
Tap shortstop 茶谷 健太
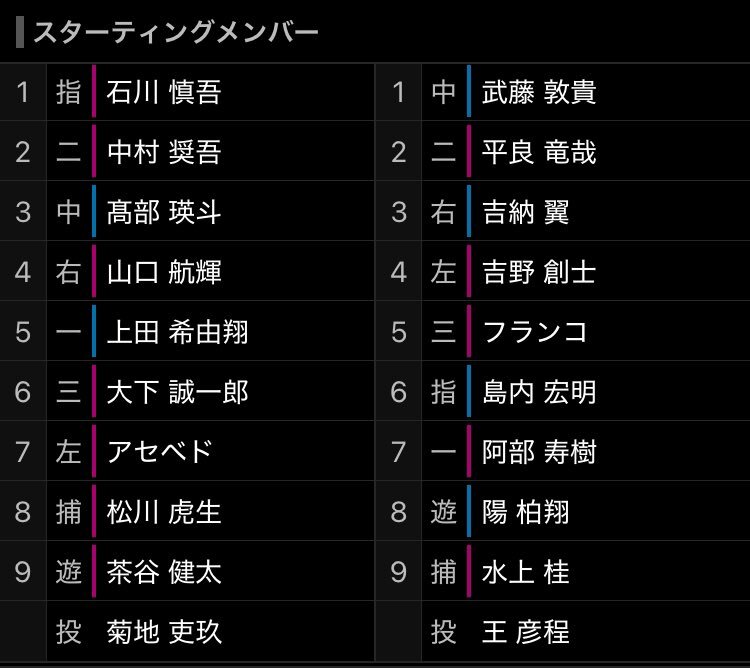164,572
